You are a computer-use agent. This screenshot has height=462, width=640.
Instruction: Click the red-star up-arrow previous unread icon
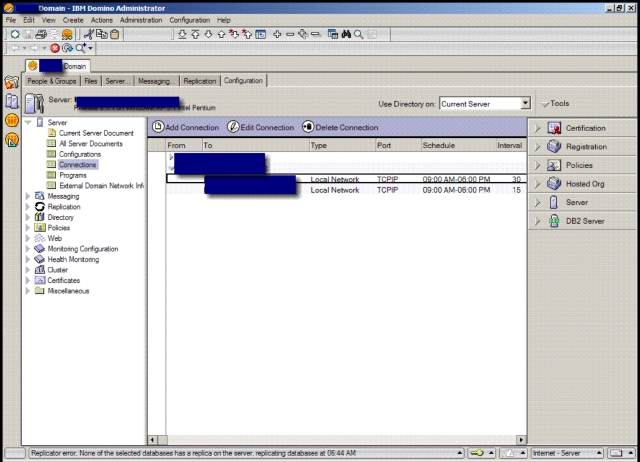(247, 34)
